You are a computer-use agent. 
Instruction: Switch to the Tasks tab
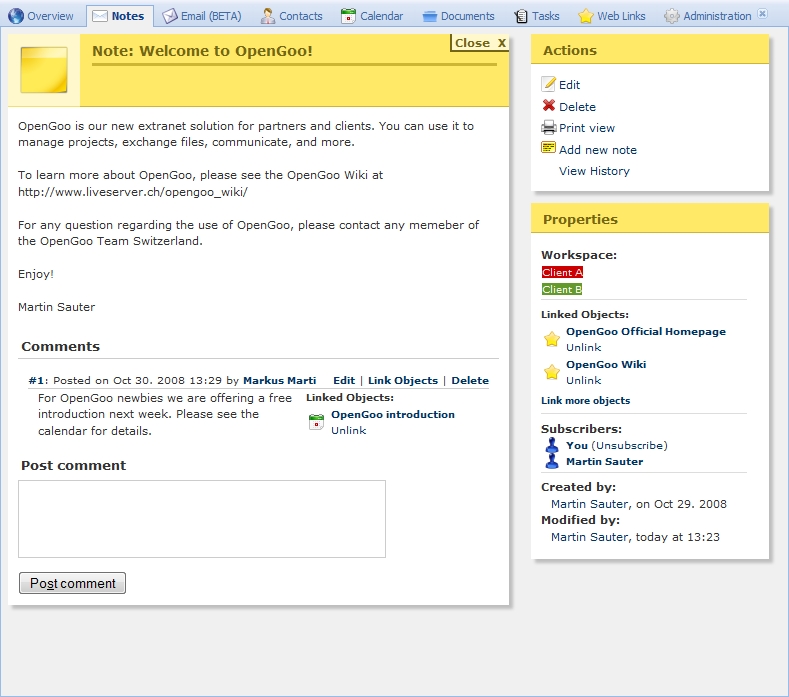[537, 16]
